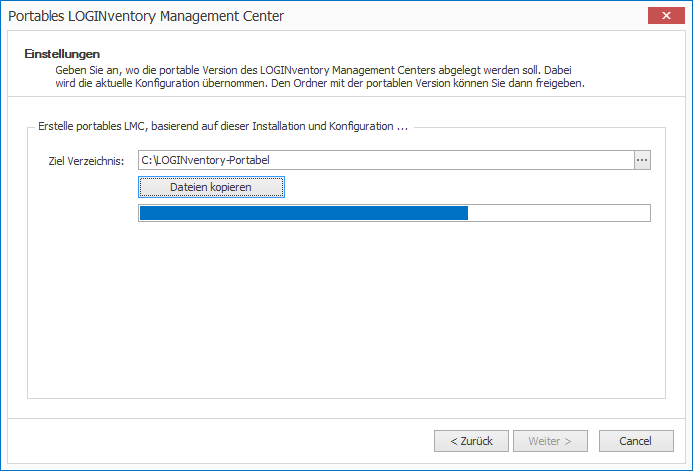This screenshot has width=693, height=471.
Task: Click the Dateien kopieren button
Action: [x=211, y=187]
